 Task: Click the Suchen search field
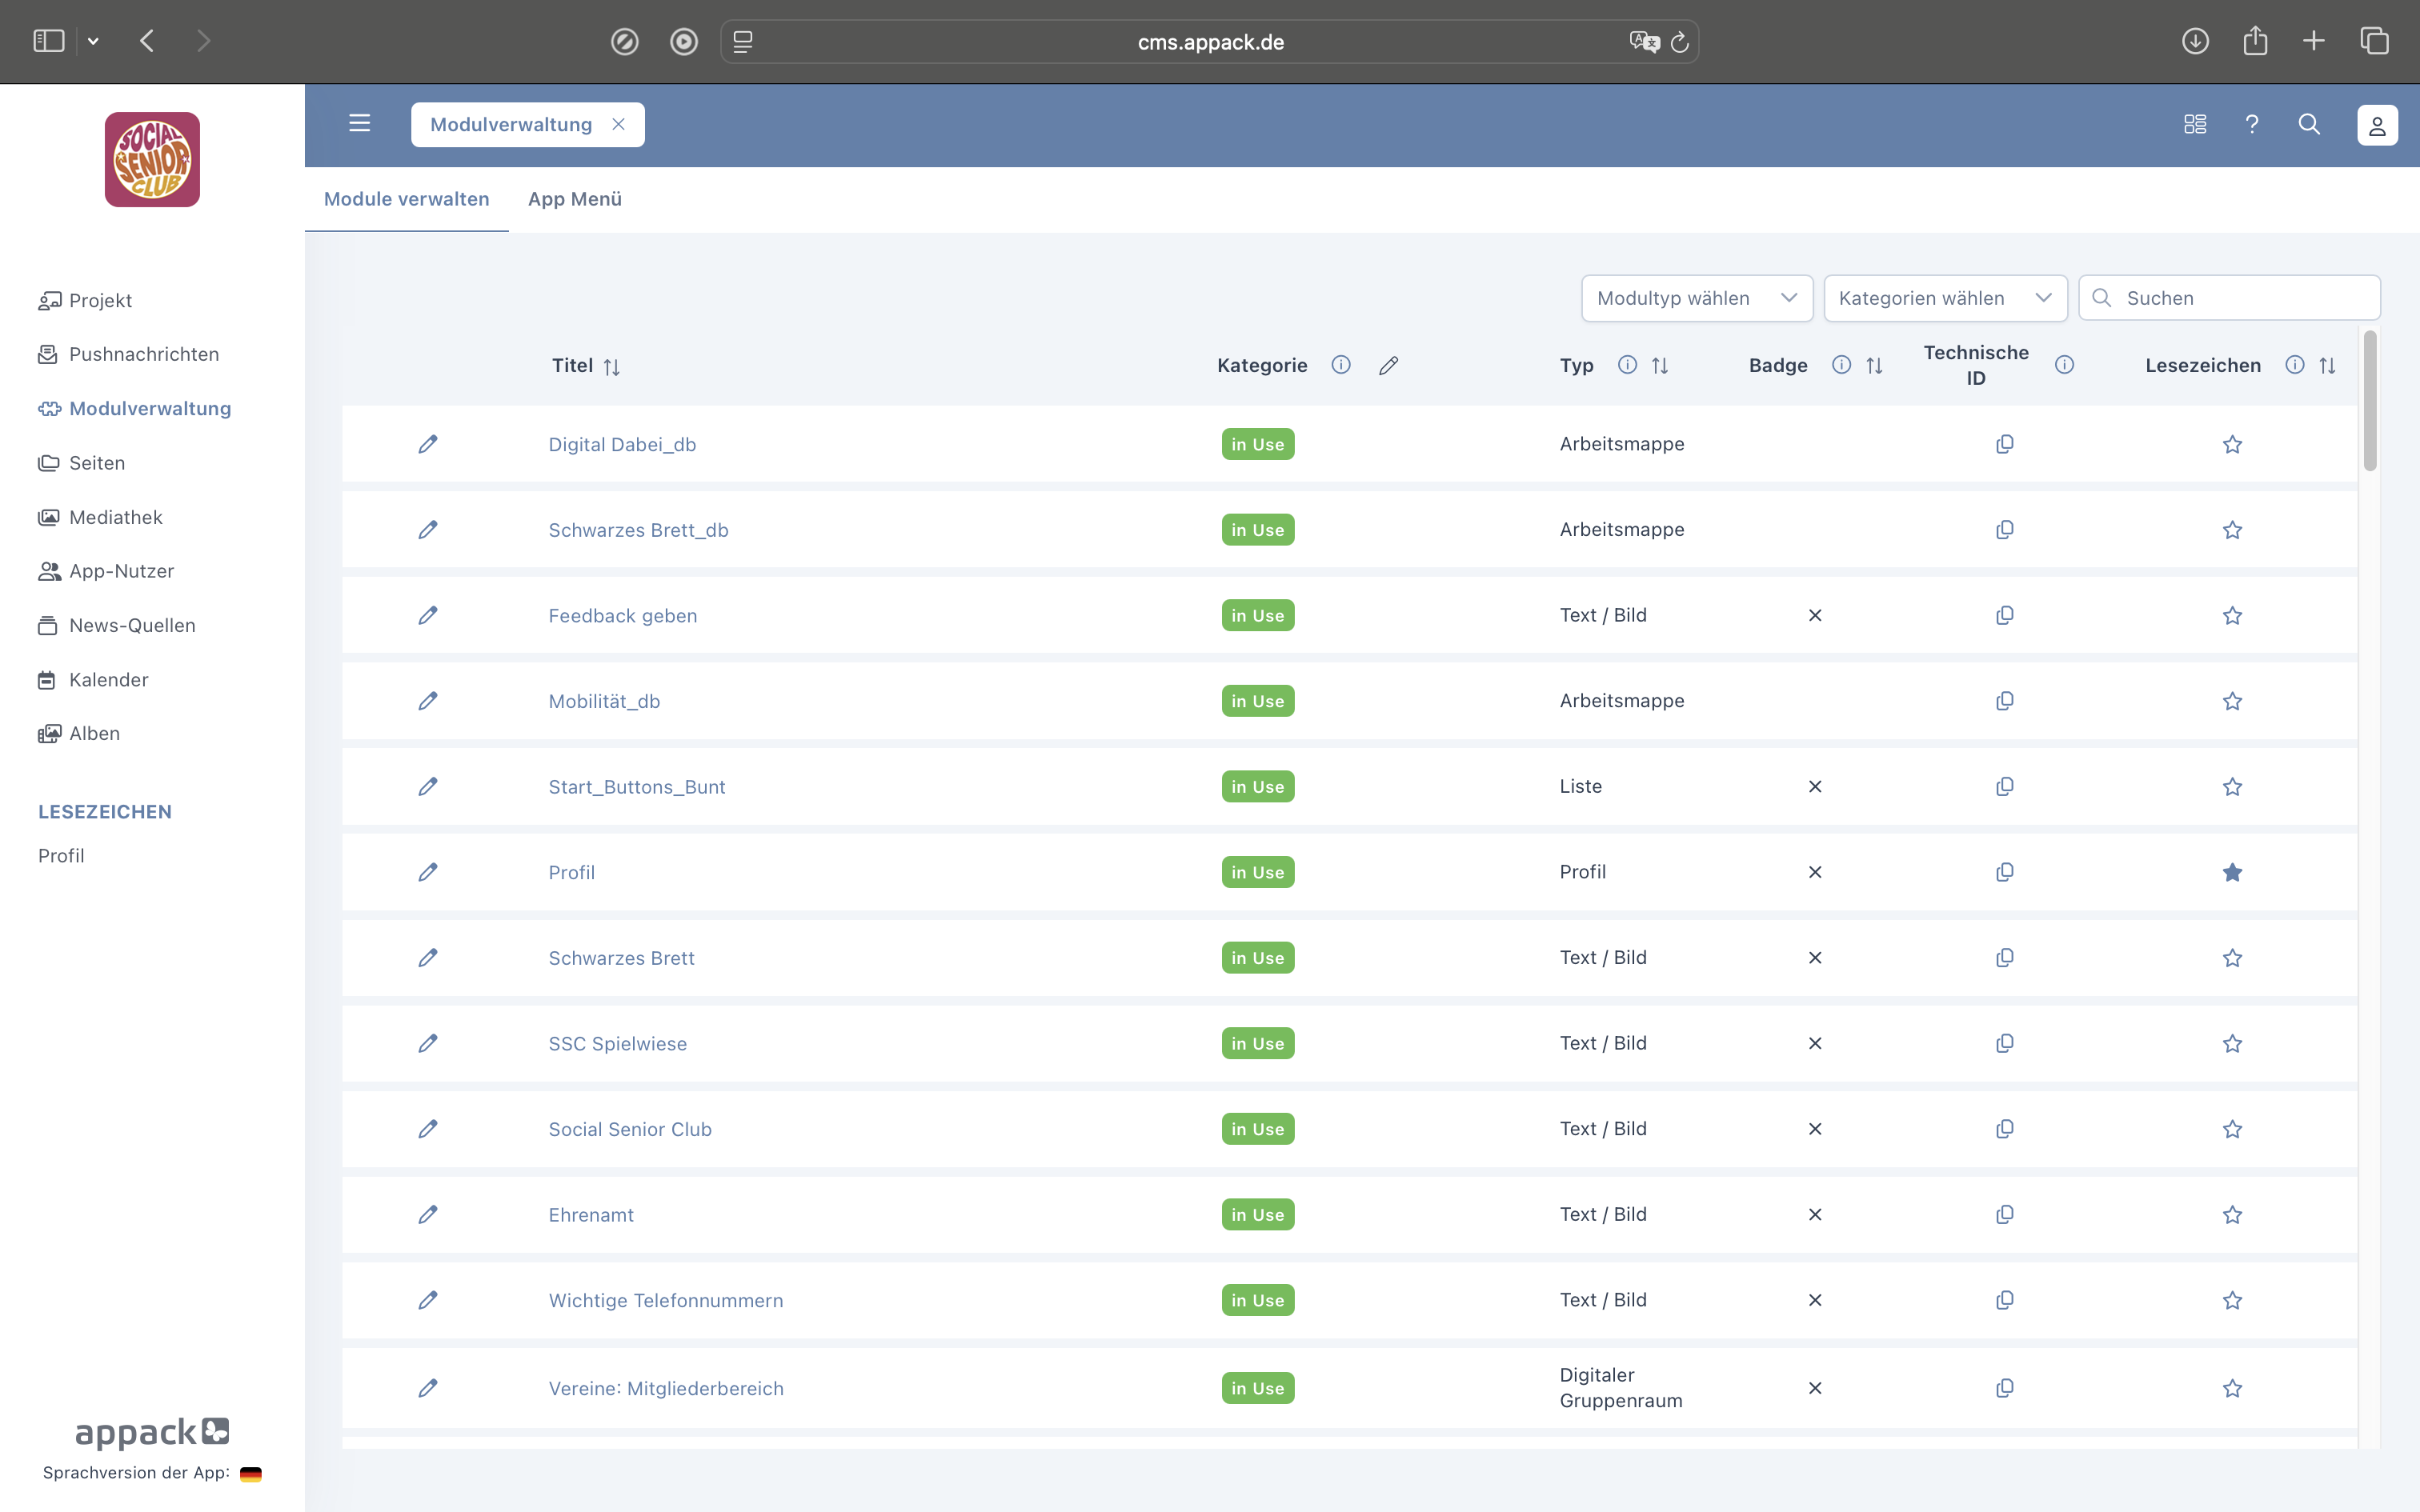click(x=2240, y=298)
